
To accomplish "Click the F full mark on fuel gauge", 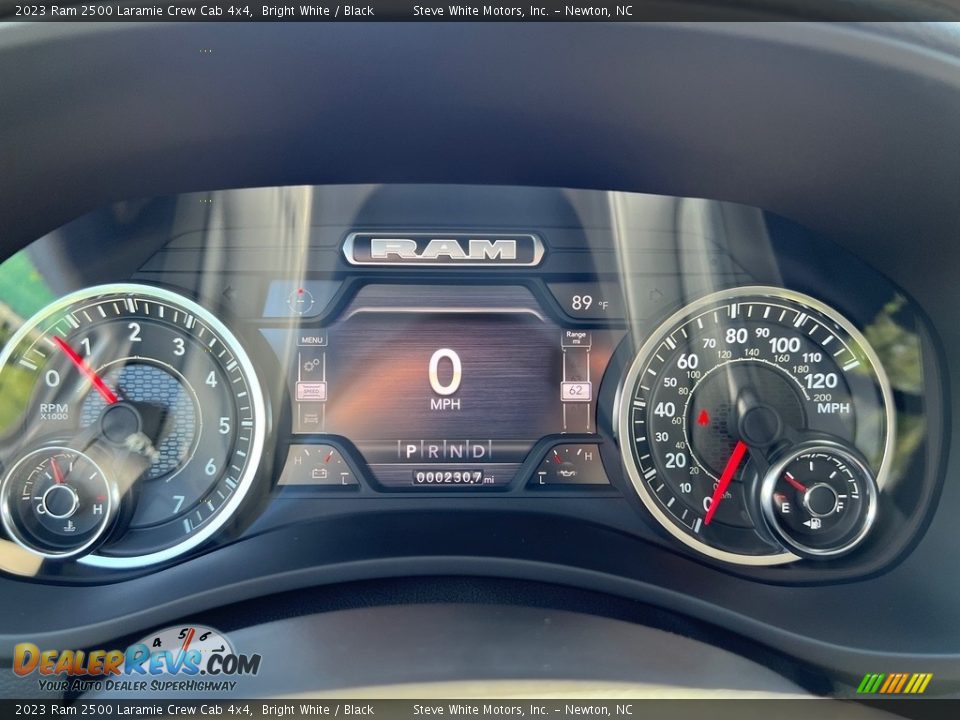I will coord(839,507).
